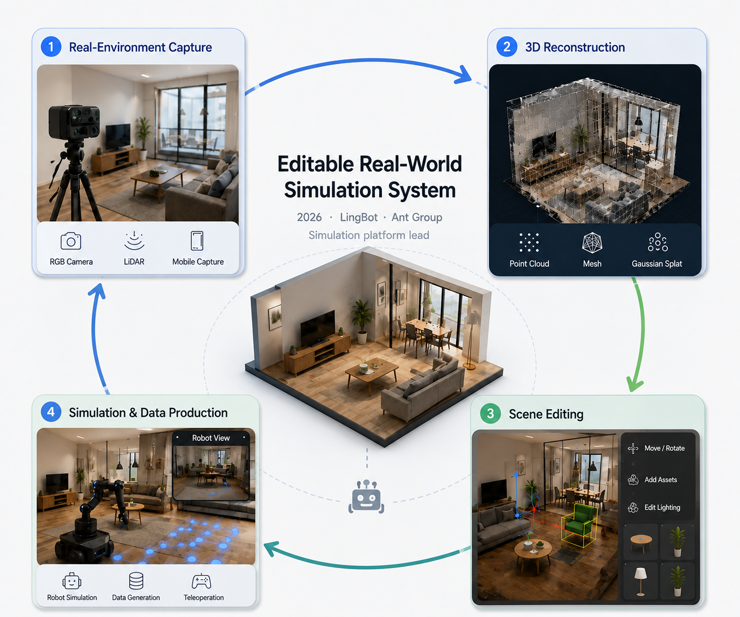
Task: Select the round table asset thumbnail
Action: 641,542
